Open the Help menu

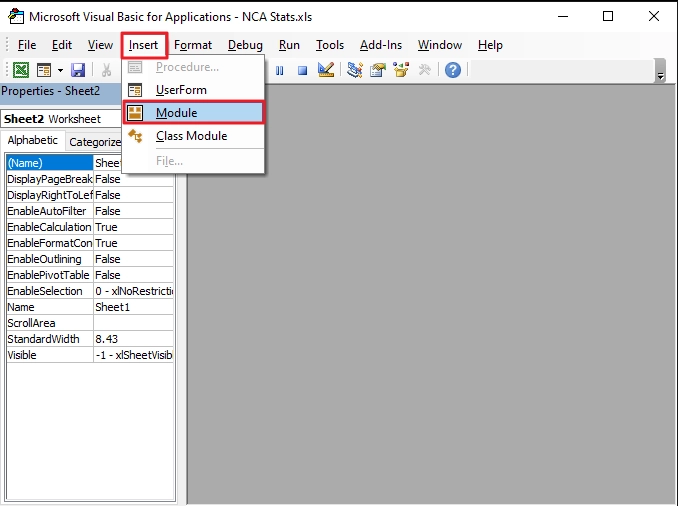point(490,45)
